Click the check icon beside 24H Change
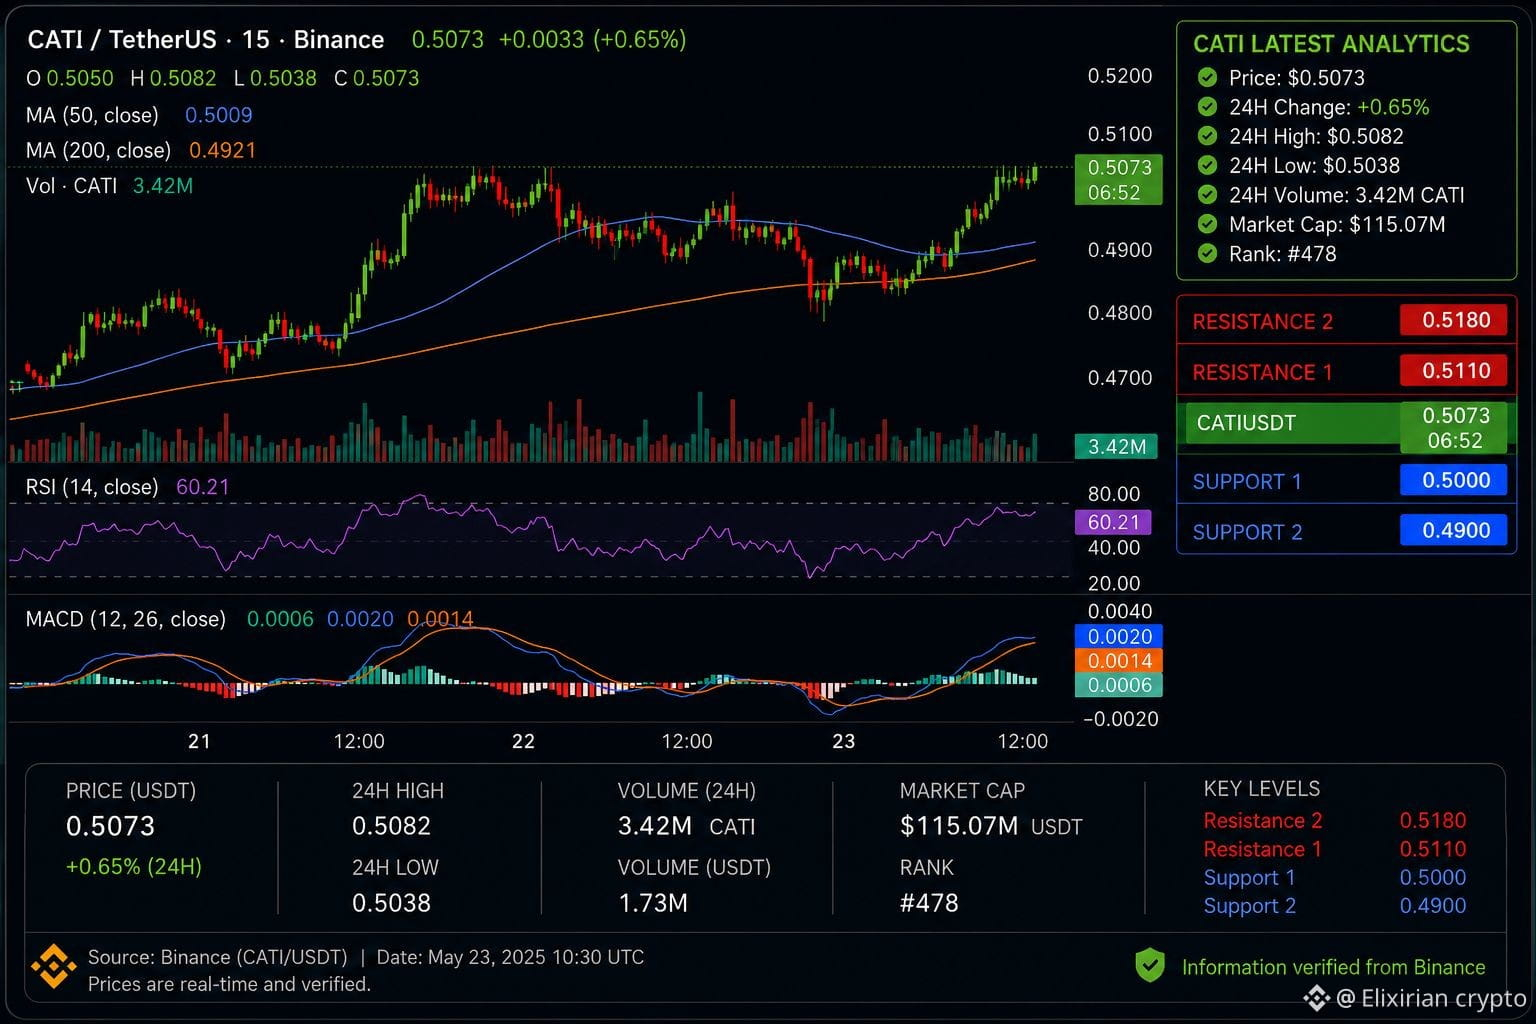This screenshot has width=1536, height=1024. pyautogui.click(x=1208, y=107)
